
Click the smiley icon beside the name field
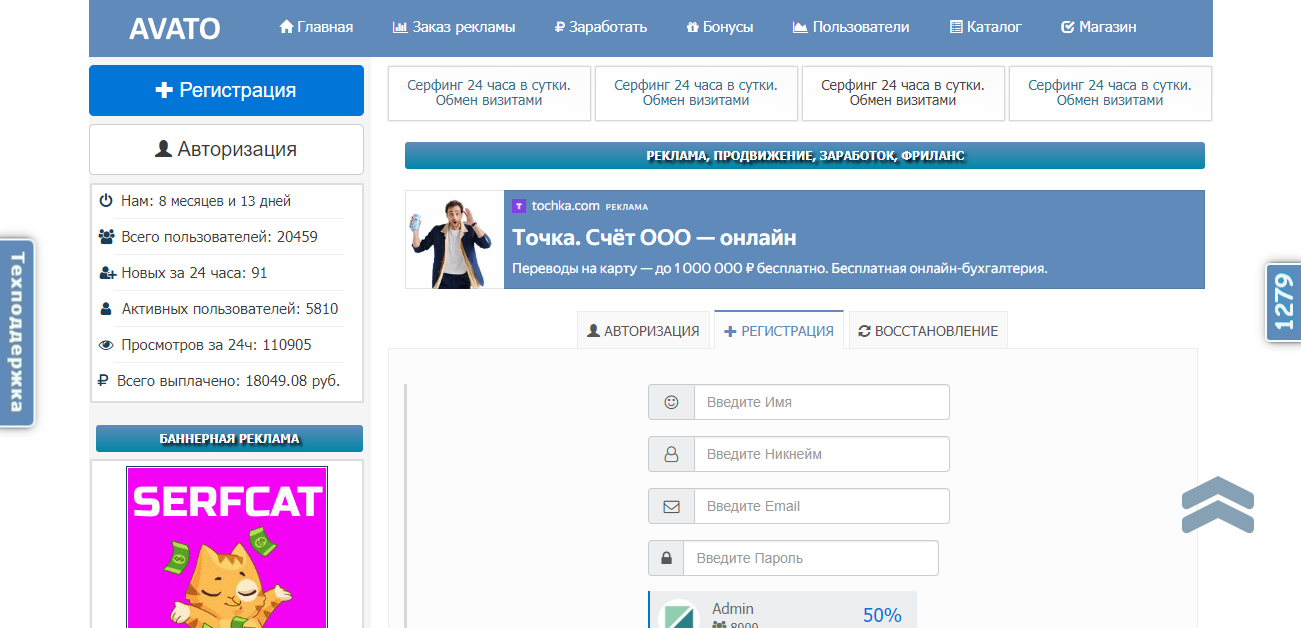(x=671, y=402)
